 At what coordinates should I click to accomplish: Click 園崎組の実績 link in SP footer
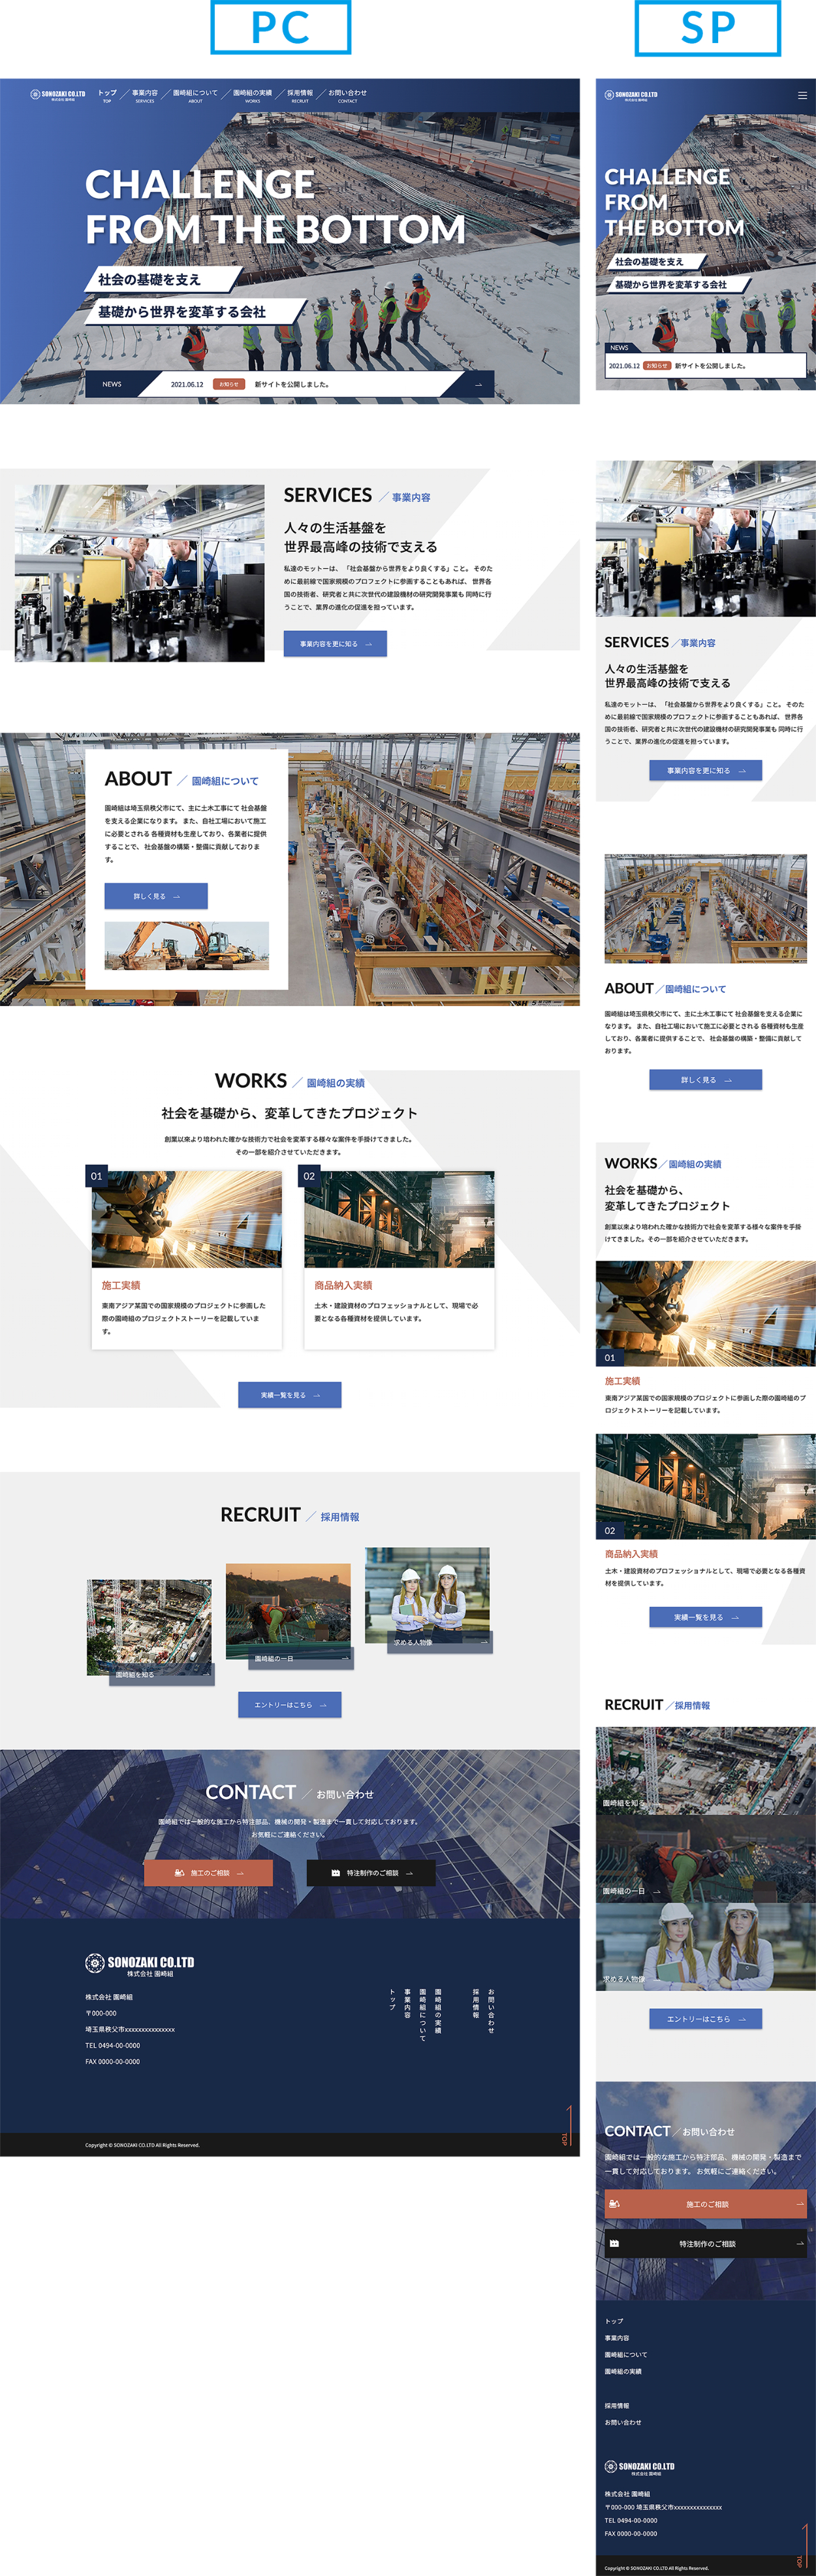point(623,2371)
